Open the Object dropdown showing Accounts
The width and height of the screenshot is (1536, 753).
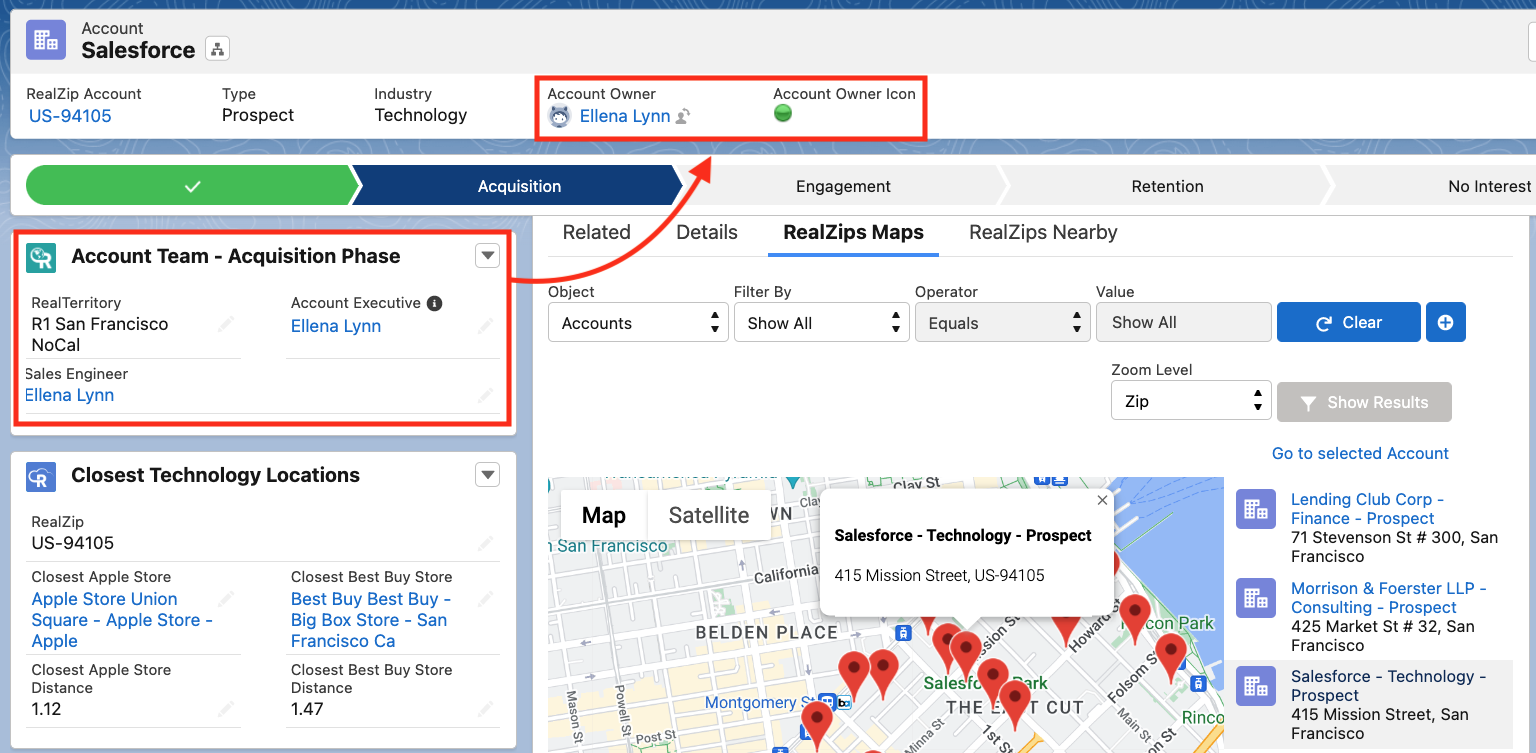pos(638,323)
